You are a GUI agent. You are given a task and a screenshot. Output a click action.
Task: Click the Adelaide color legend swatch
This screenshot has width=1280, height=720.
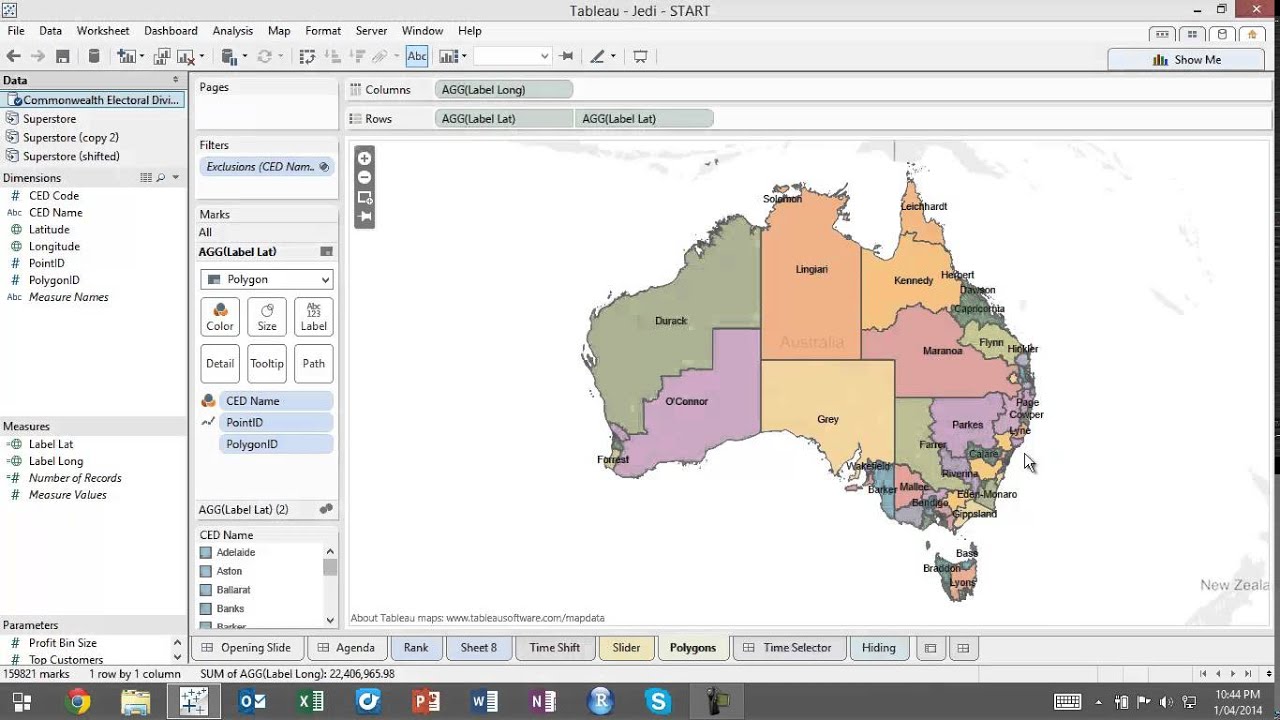click(x=206, y=553)
